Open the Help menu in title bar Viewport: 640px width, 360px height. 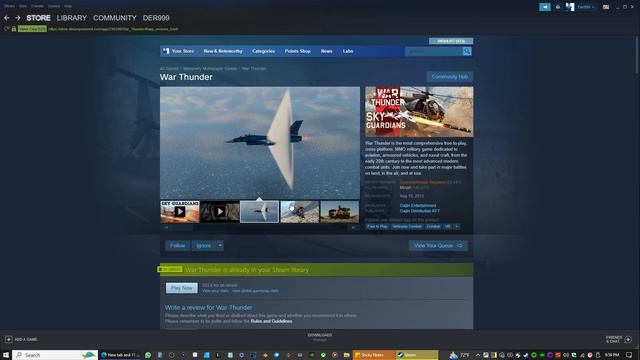[68, 6]
